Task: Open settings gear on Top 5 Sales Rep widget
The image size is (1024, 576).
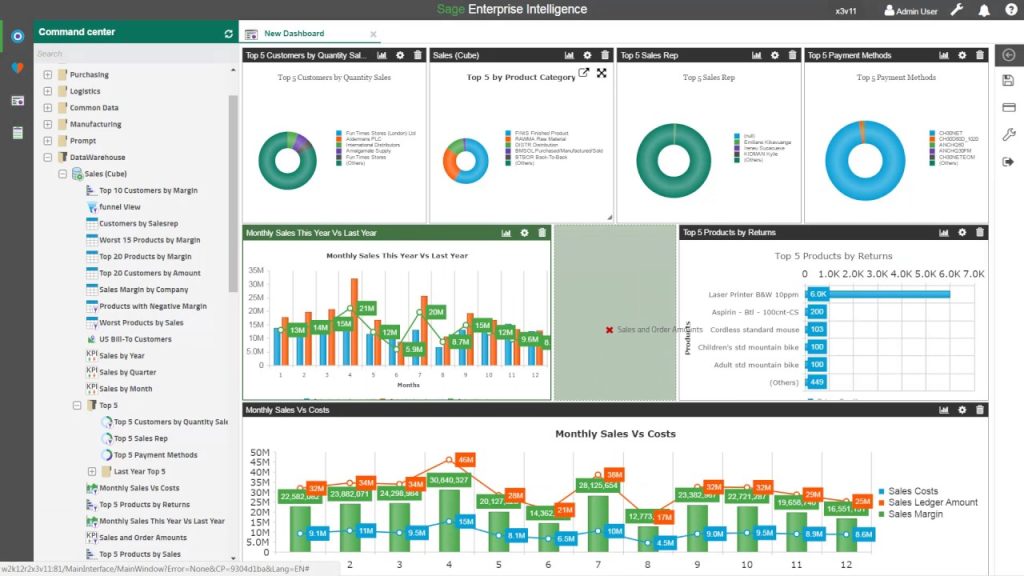Action: pos(776,55)
